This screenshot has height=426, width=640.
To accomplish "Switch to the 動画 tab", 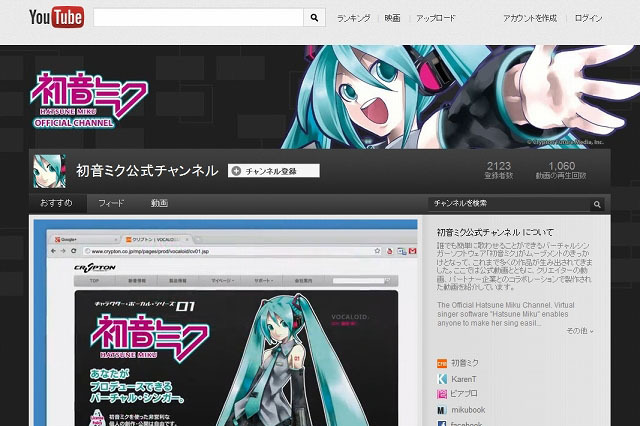I will click(159, 203).
